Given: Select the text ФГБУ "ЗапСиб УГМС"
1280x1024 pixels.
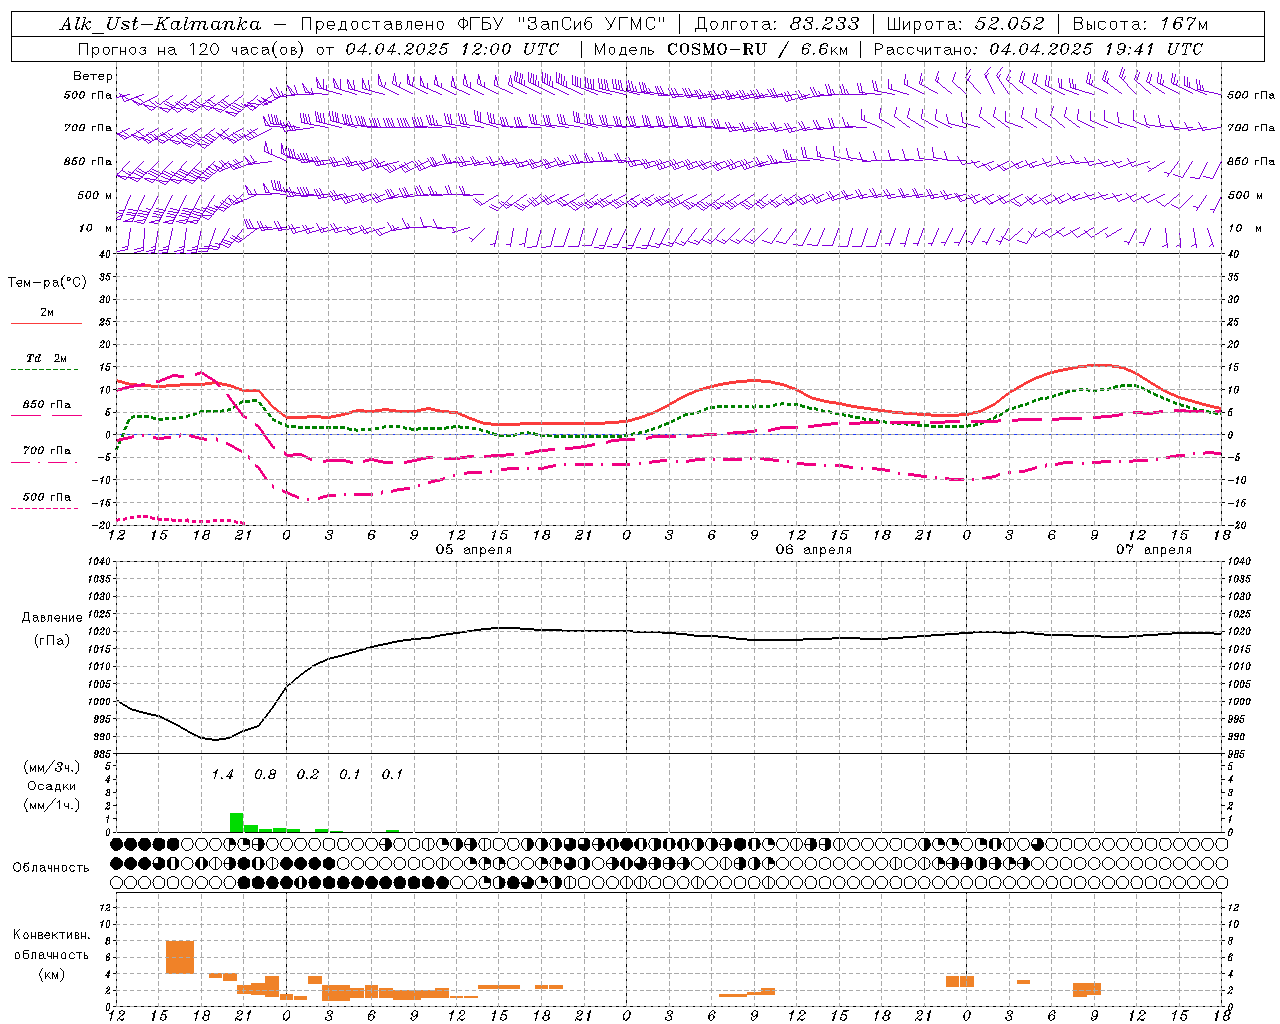Looking at the screenshot, I should click(x=564, y=24).
